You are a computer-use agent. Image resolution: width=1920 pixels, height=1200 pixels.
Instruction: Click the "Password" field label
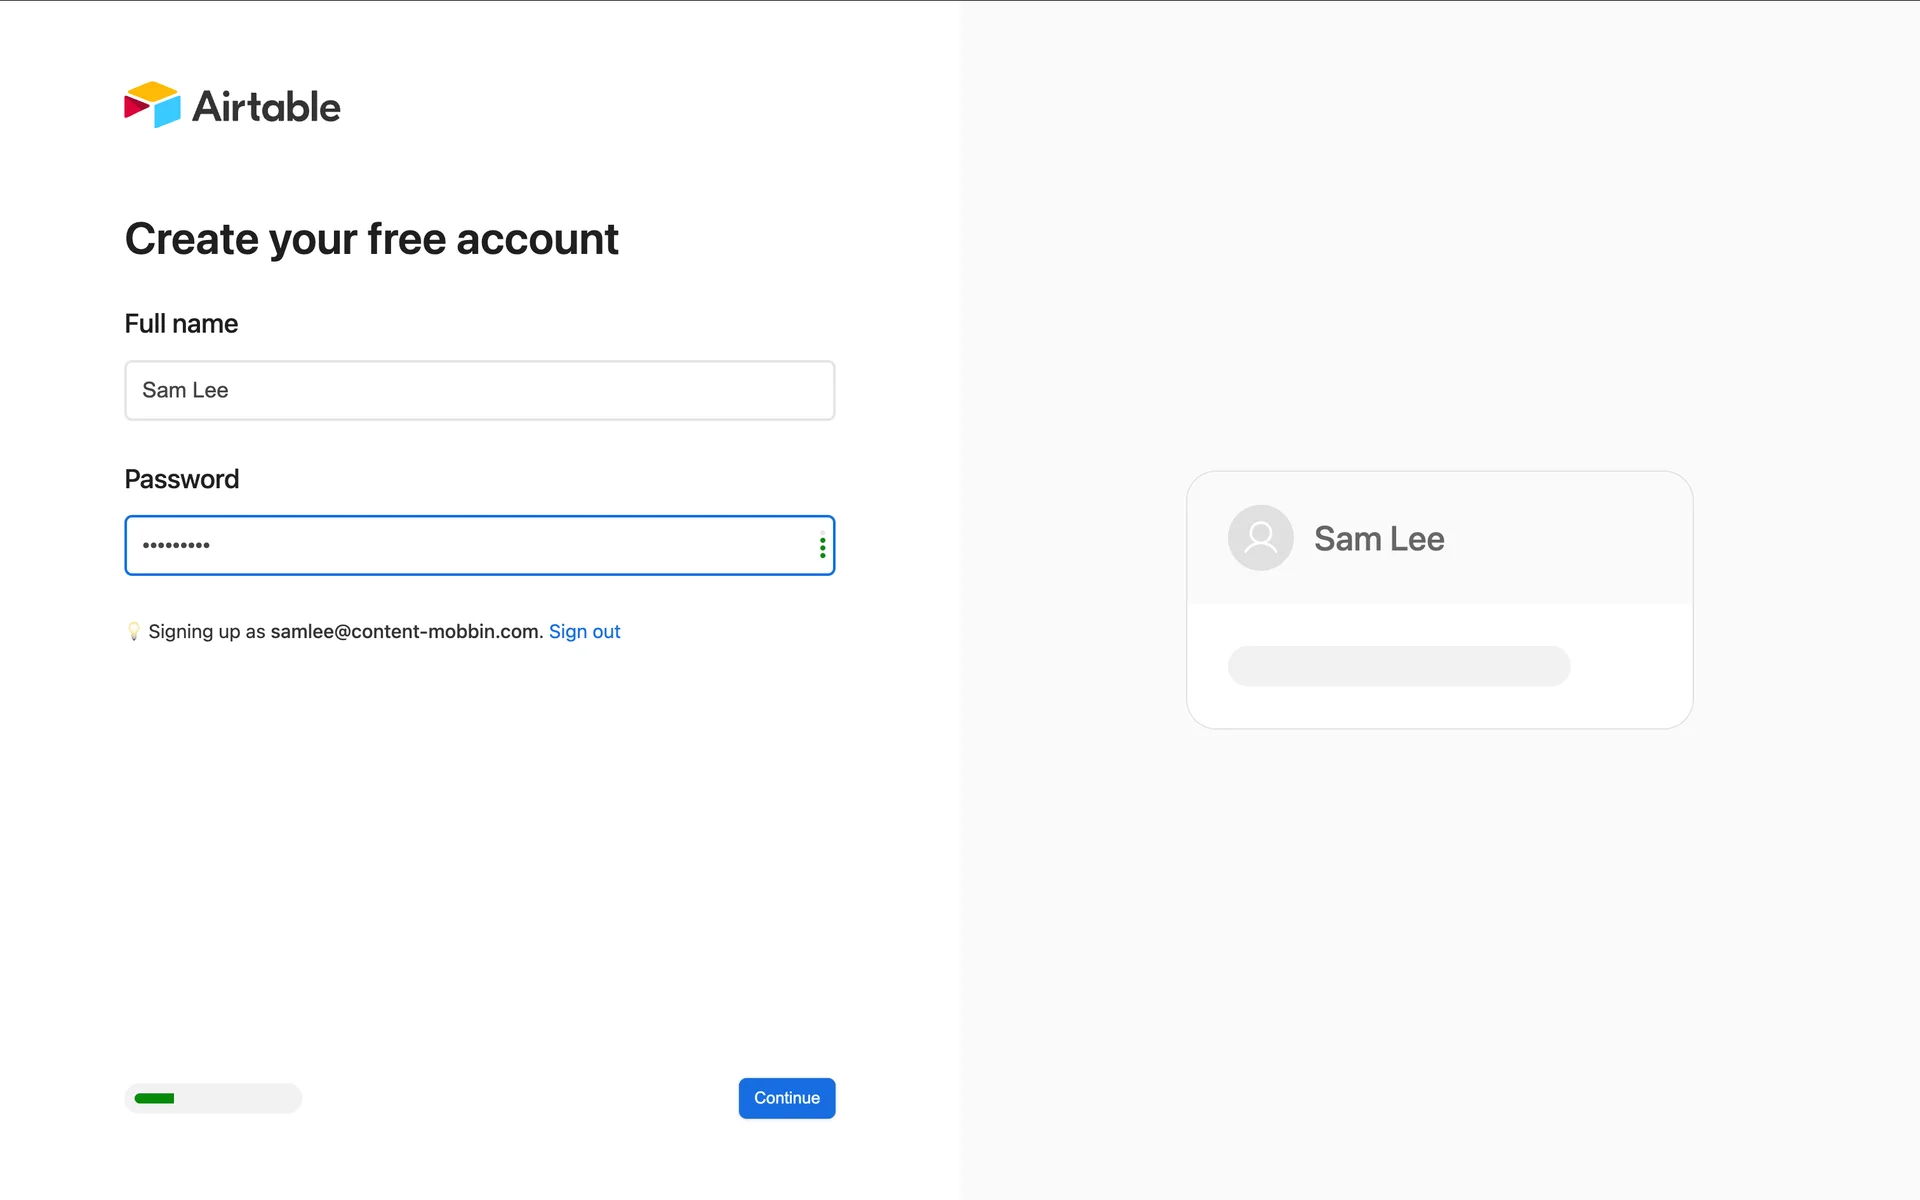coord(181,479)
